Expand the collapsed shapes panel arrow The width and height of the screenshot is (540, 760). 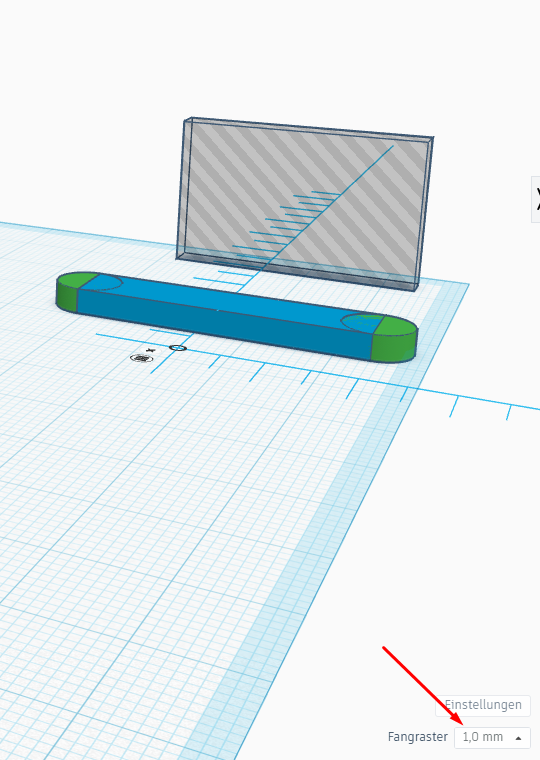pos(536,199)
